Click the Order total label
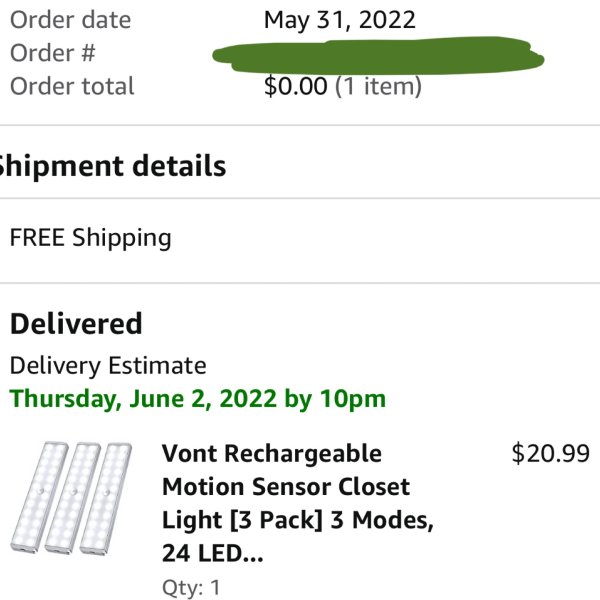 (x=72, y=86)
